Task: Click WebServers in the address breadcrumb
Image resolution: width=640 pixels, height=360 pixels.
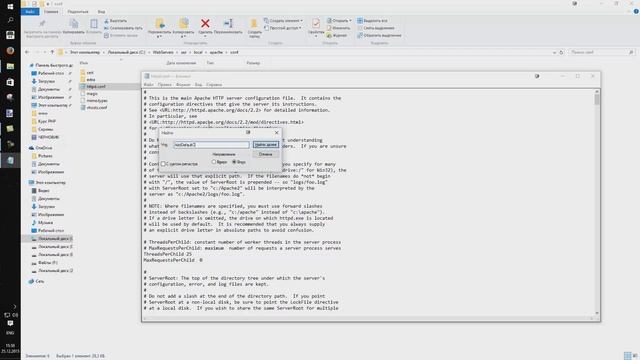Action: (163, 52)
